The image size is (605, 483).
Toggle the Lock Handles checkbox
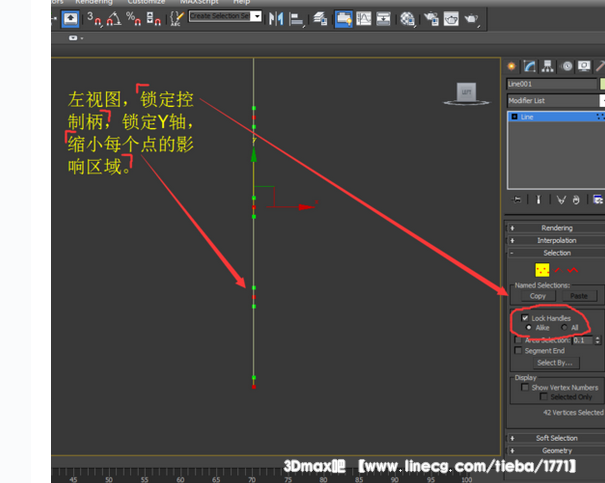pos(525,318)
